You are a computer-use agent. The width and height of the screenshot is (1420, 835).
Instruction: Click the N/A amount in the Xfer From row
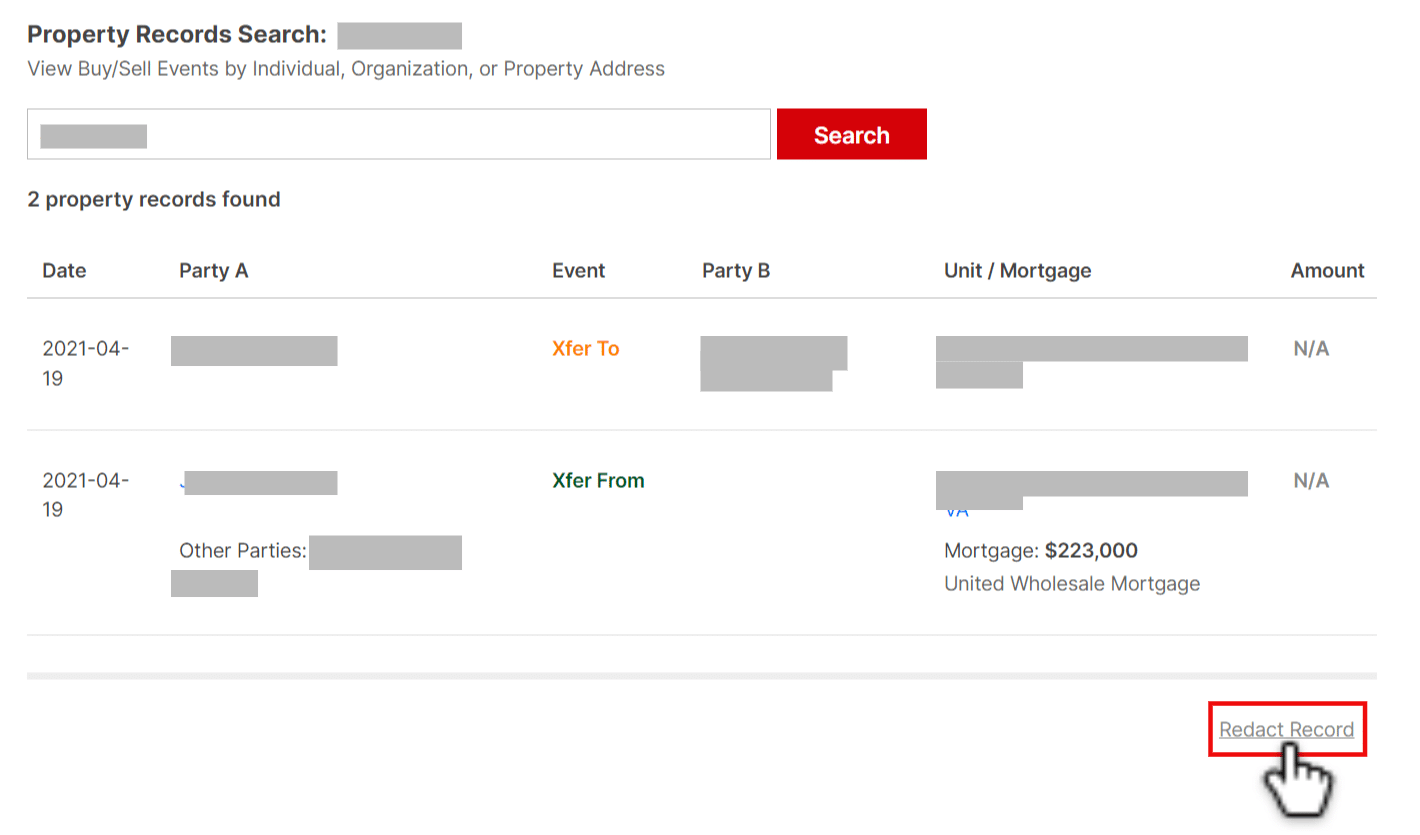[1311, 480]
